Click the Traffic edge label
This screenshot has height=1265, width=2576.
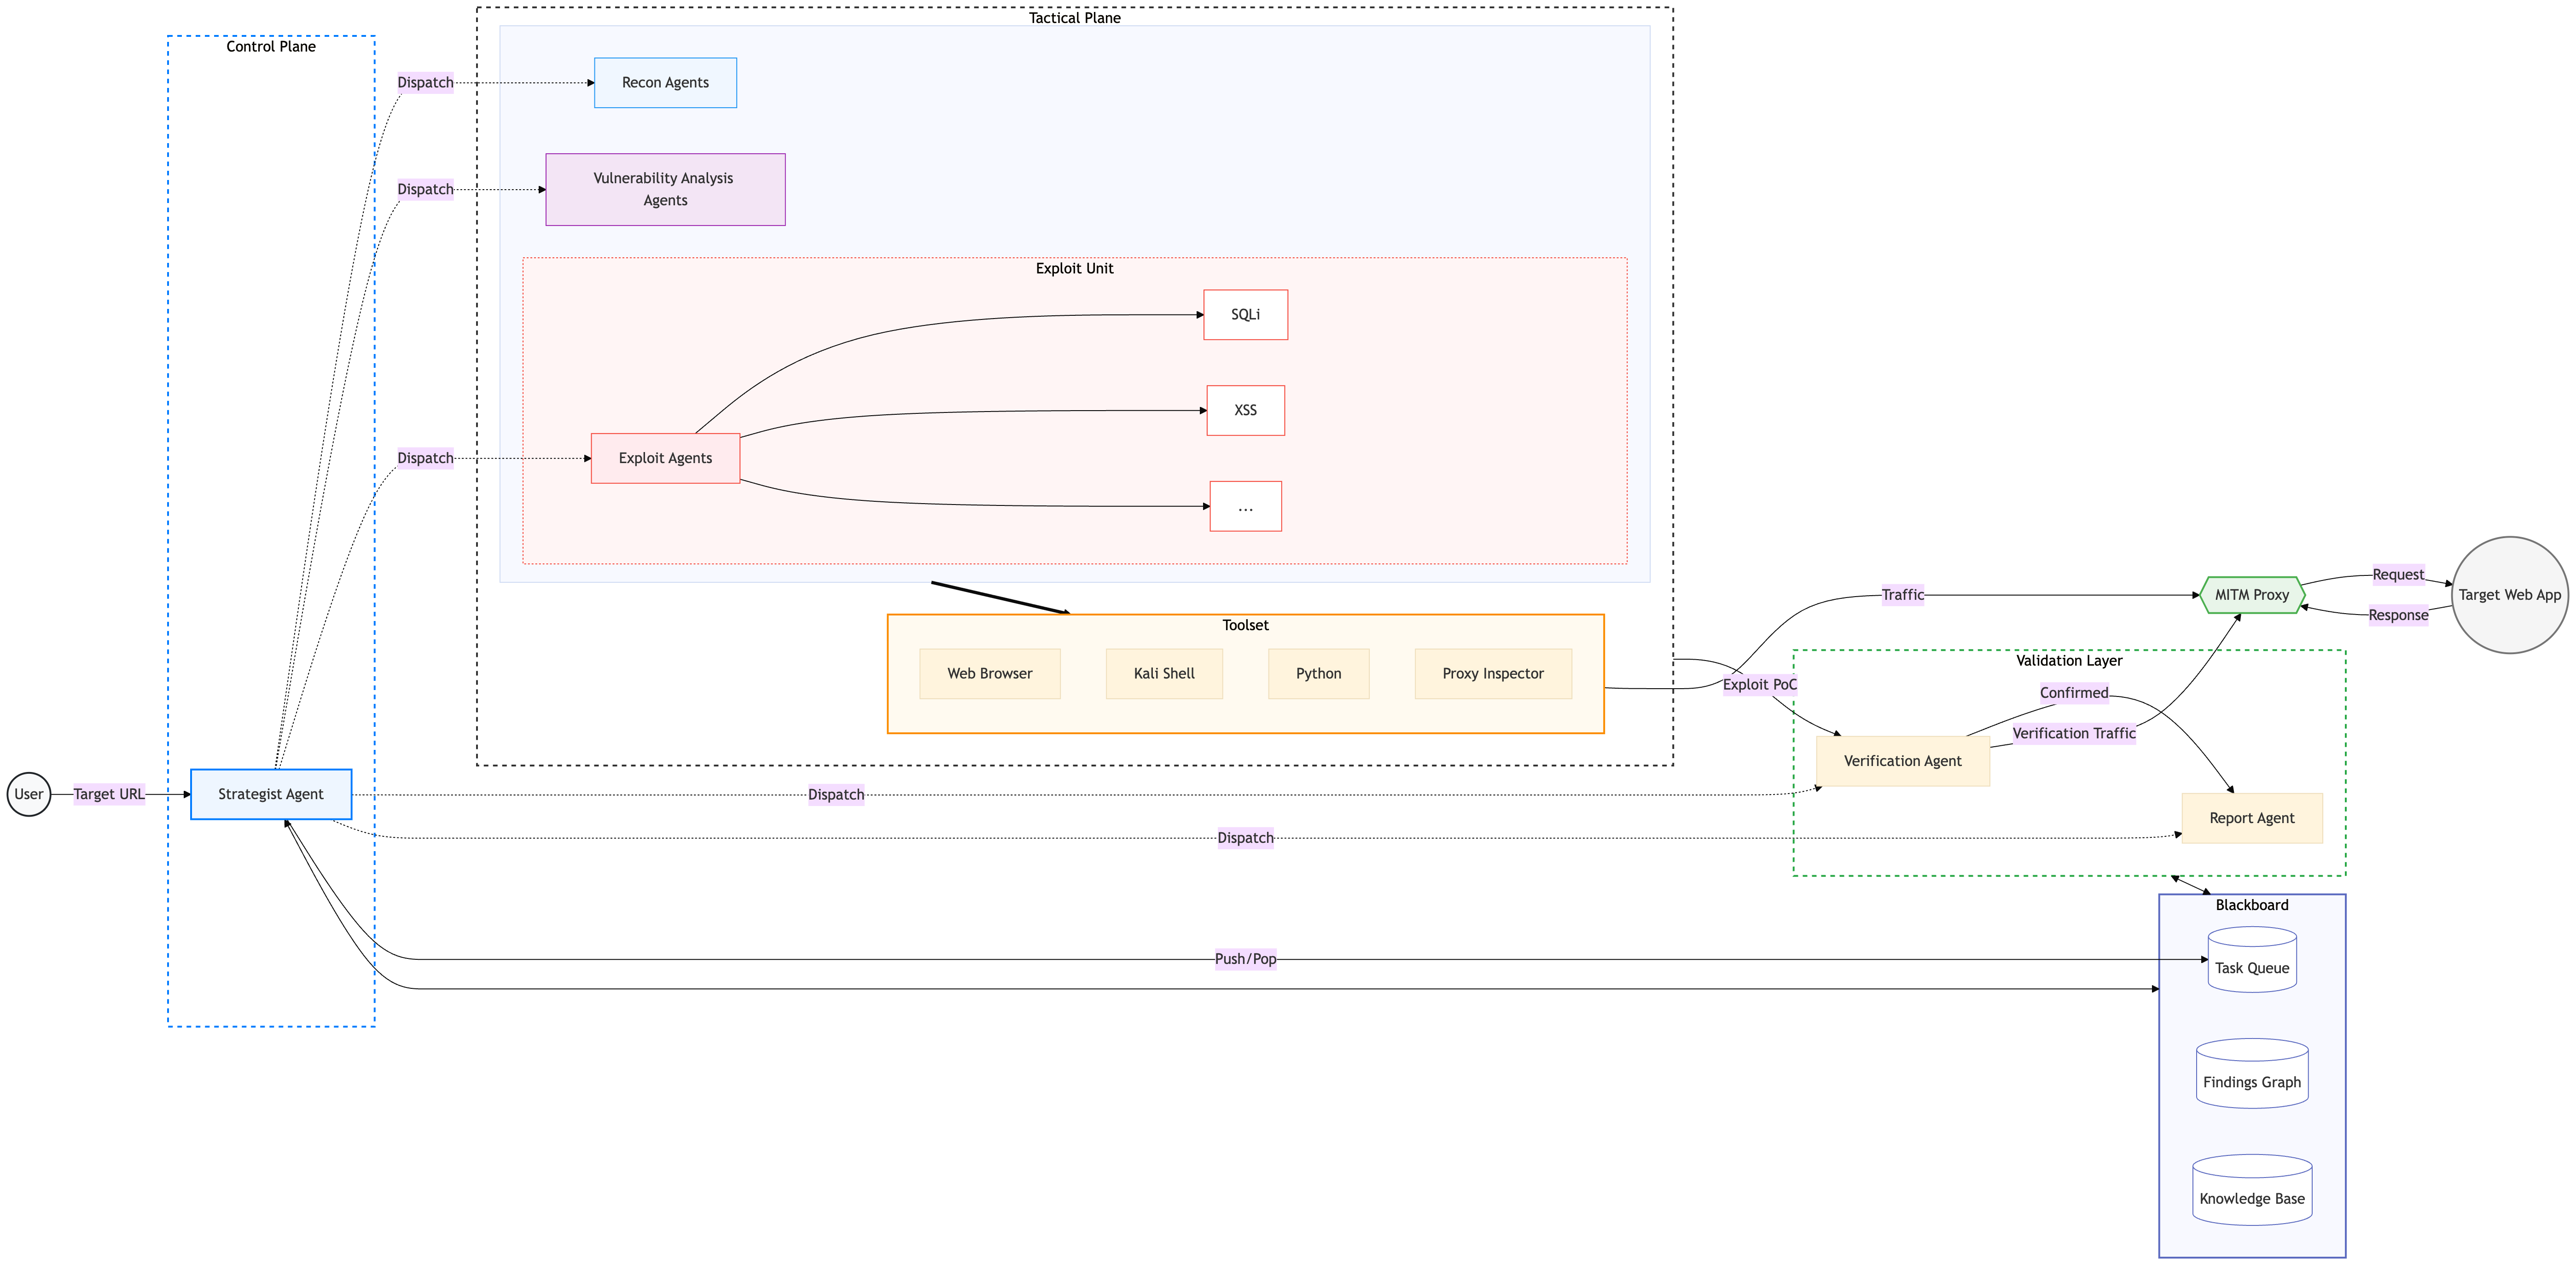(x=1902, y=595)
